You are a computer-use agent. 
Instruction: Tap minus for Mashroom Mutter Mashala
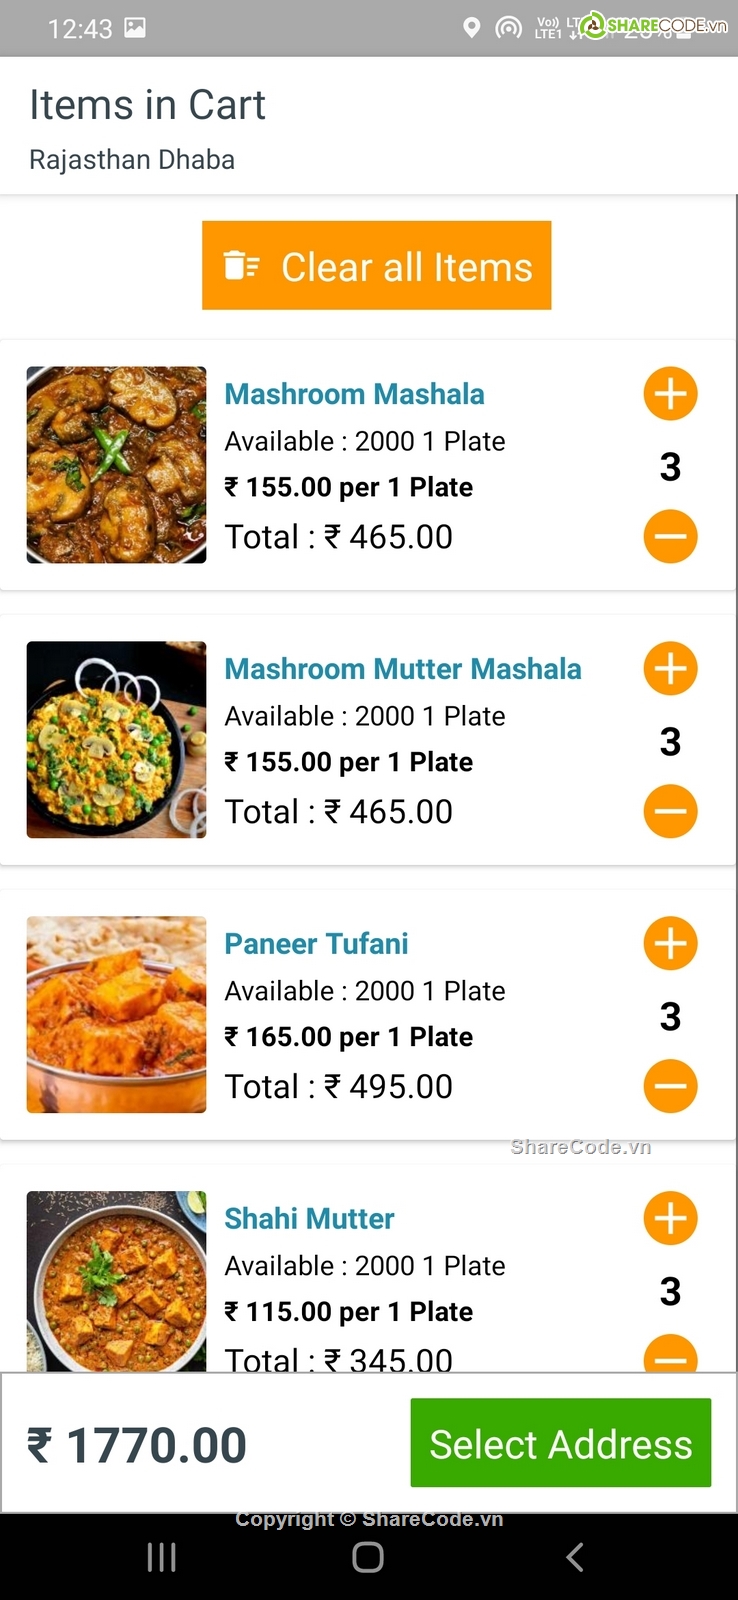pos(670,811)
